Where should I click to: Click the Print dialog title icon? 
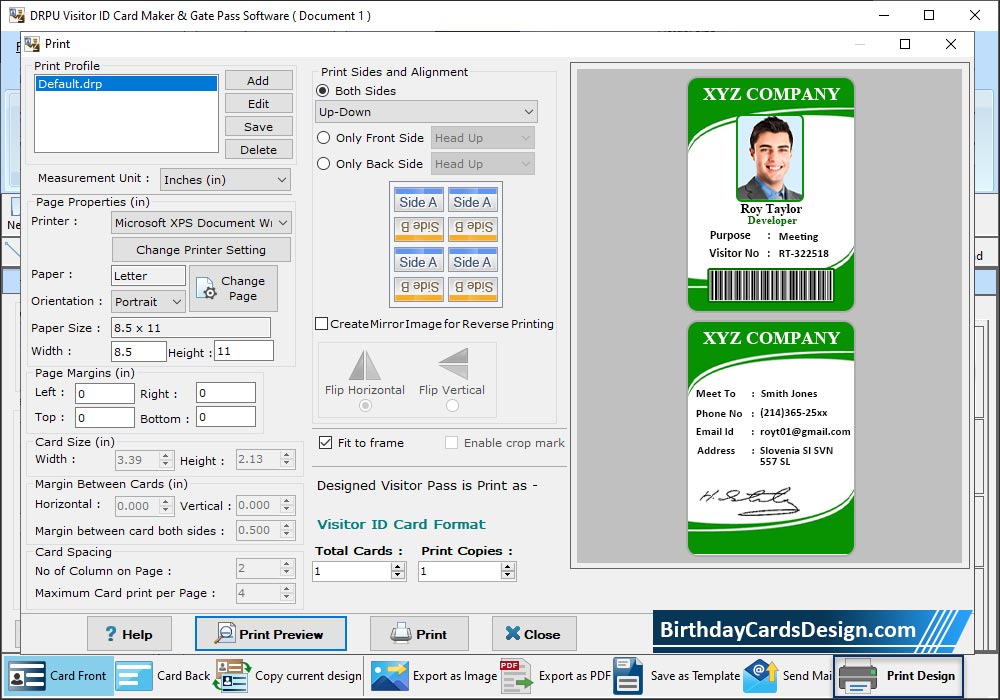[32, 44]
